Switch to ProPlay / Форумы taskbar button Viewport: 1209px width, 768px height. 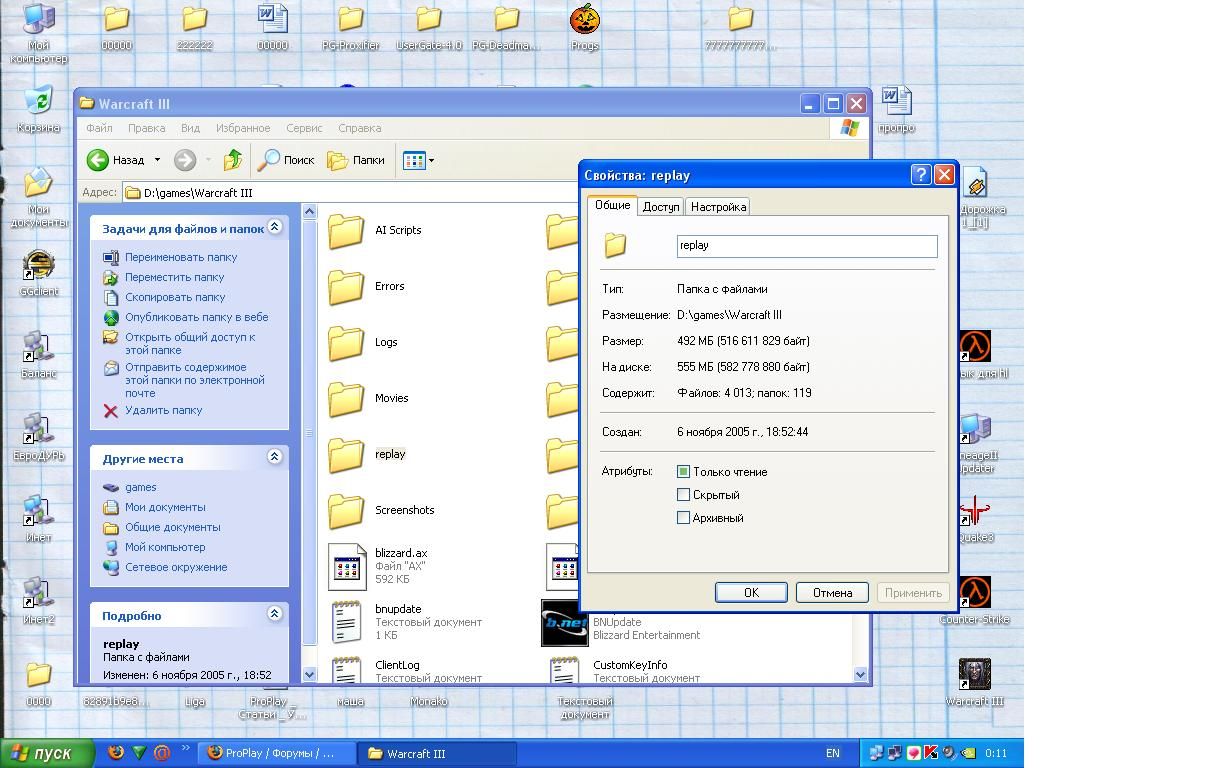pos(278,753)
